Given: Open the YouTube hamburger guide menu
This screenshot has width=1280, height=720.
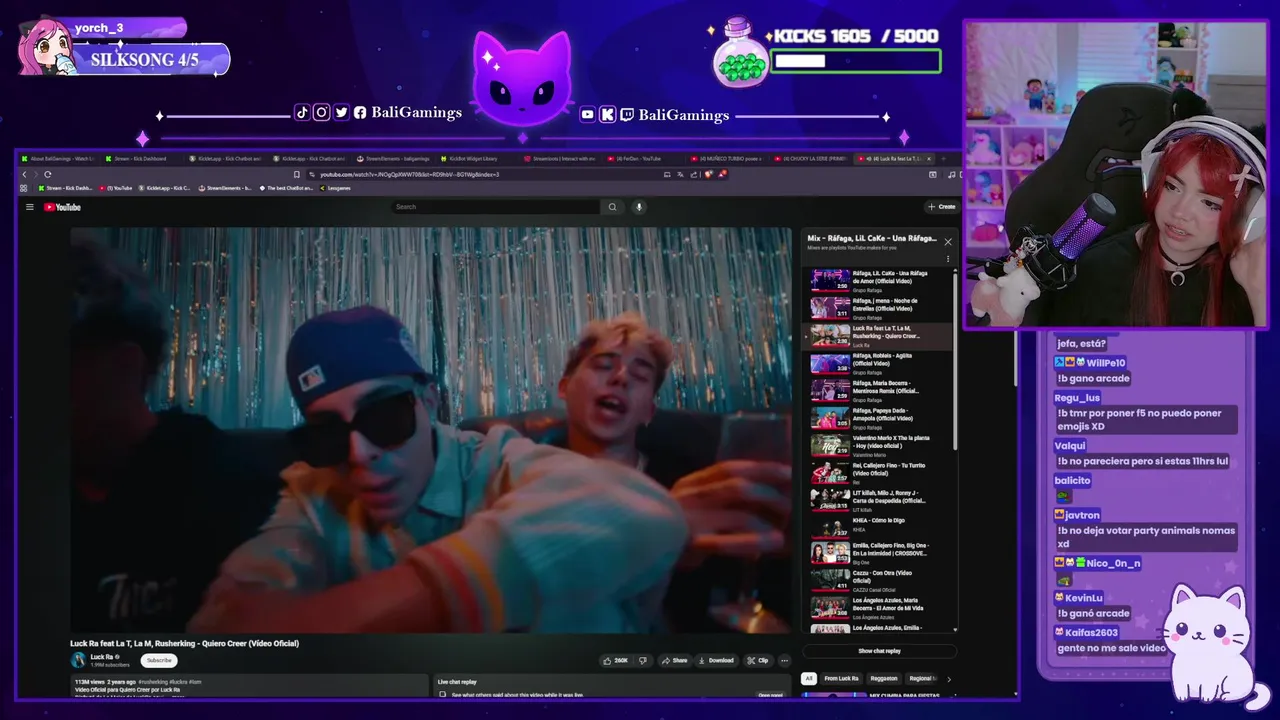Looking at the screenshot, I should [30, 207].
